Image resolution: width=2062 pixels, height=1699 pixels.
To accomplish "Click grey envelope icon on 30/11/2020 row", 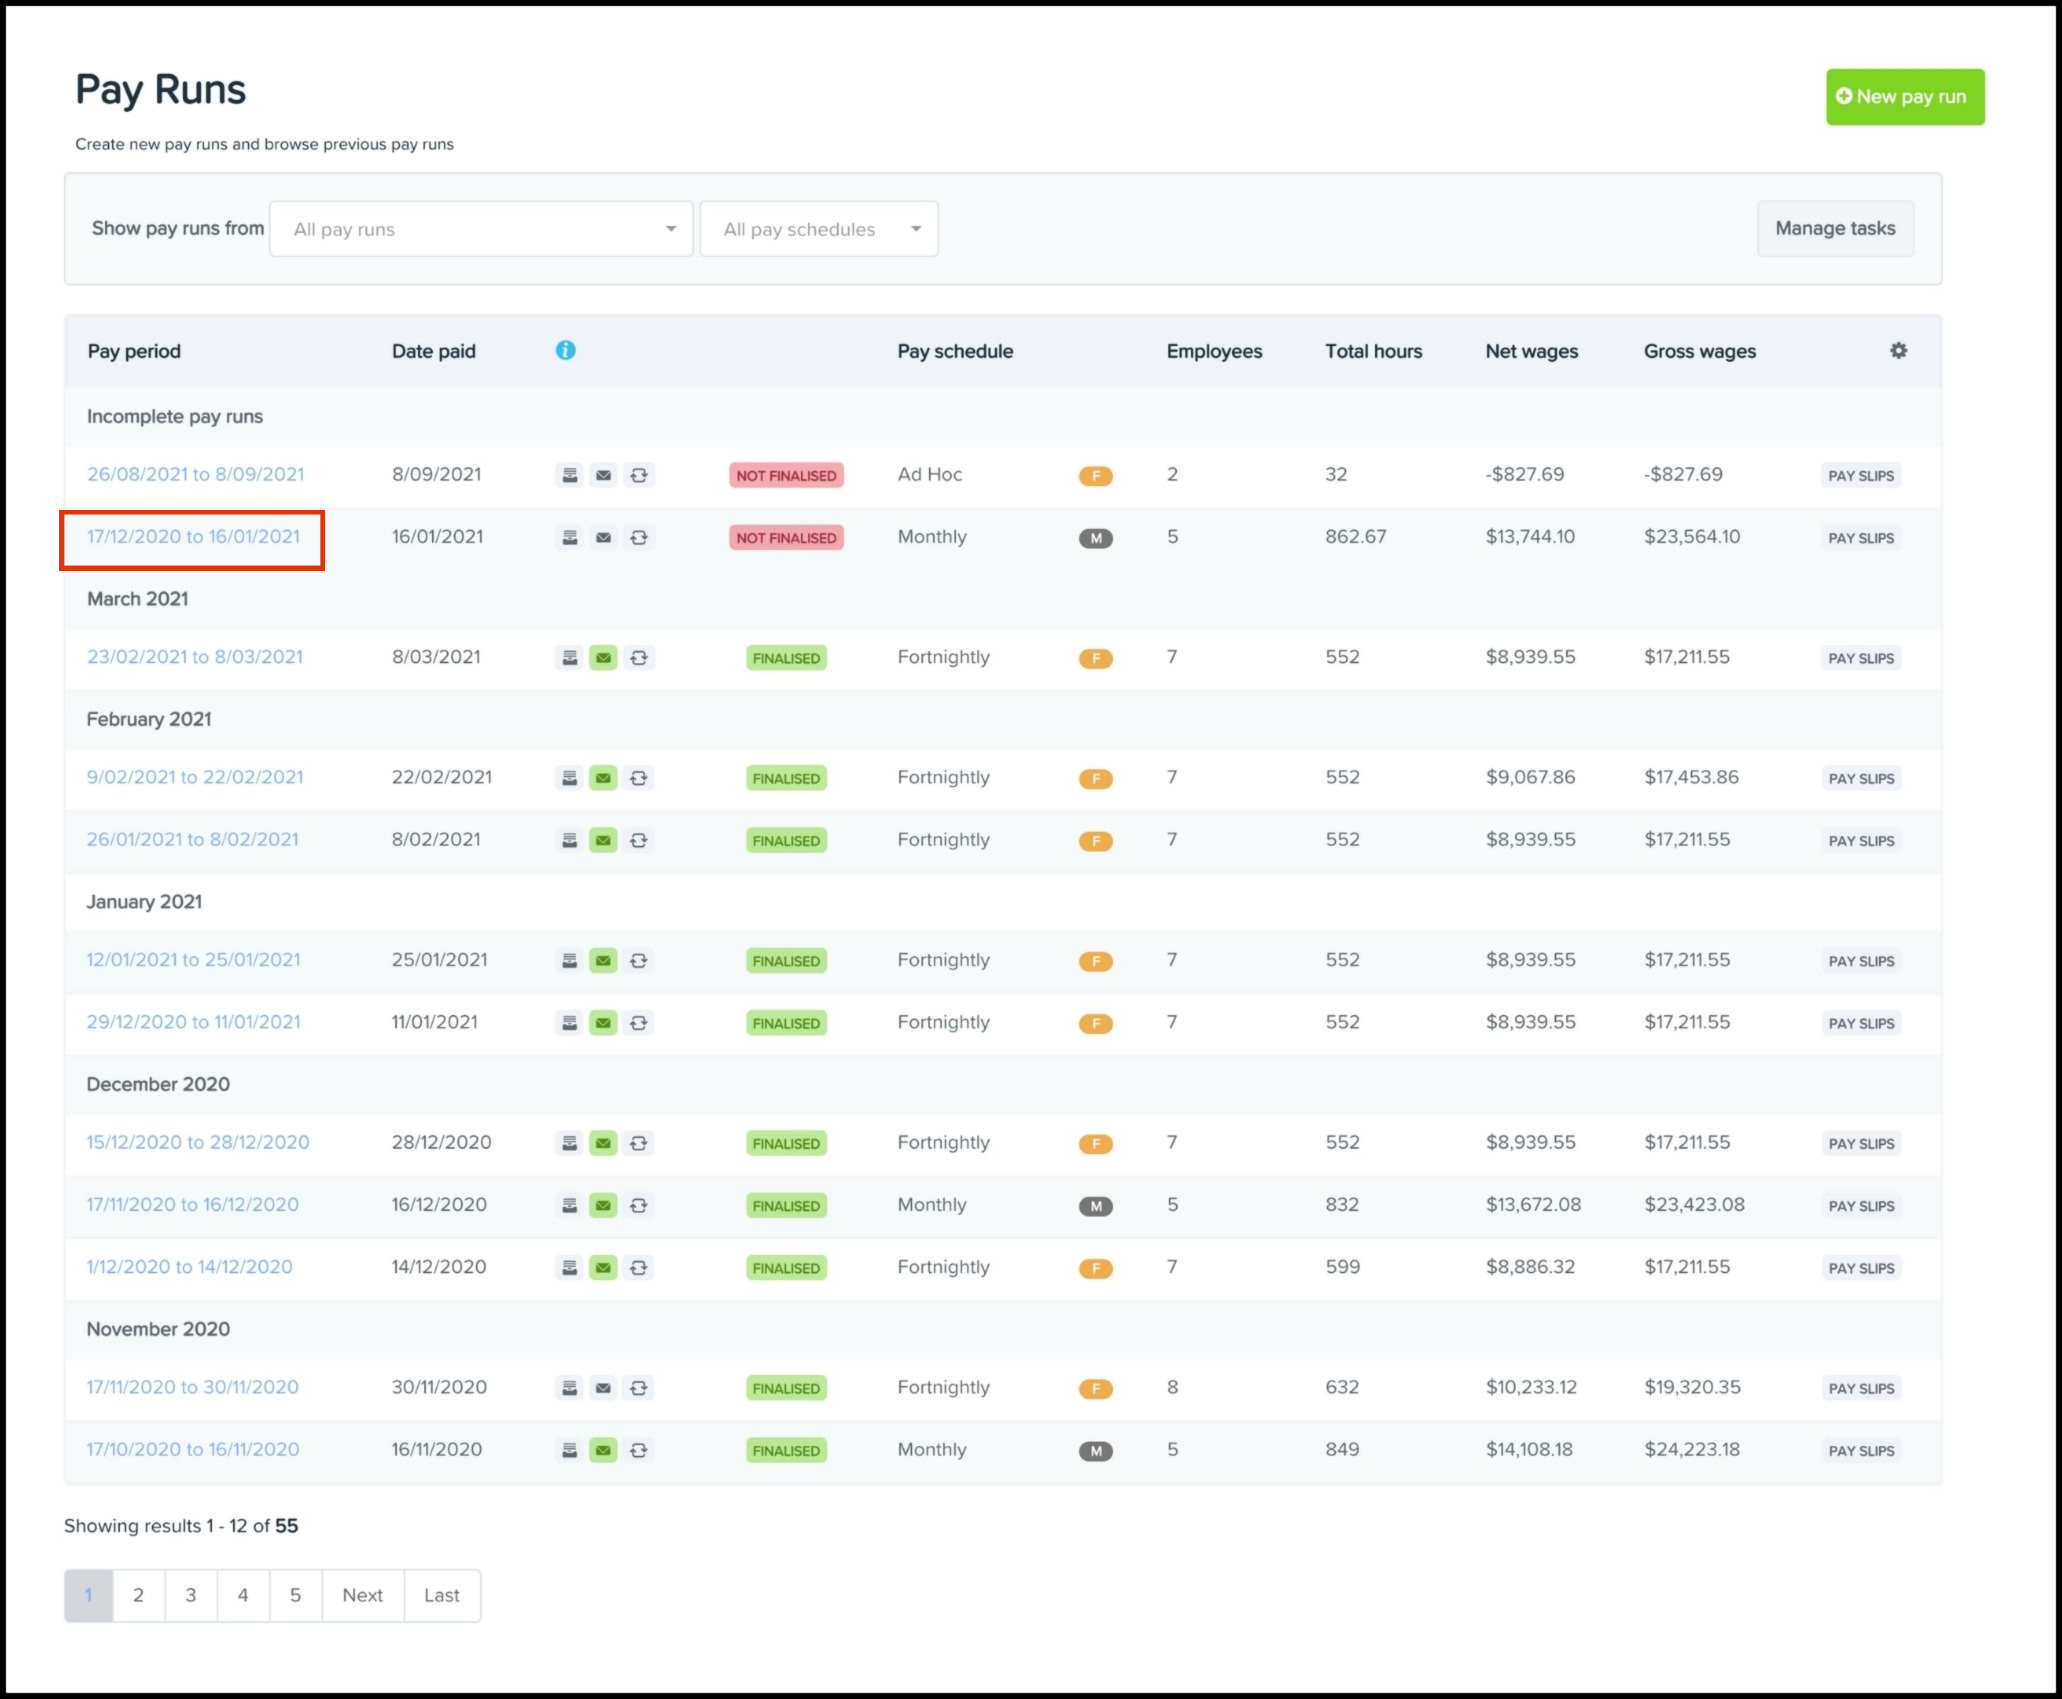I will pos(603,1388).
